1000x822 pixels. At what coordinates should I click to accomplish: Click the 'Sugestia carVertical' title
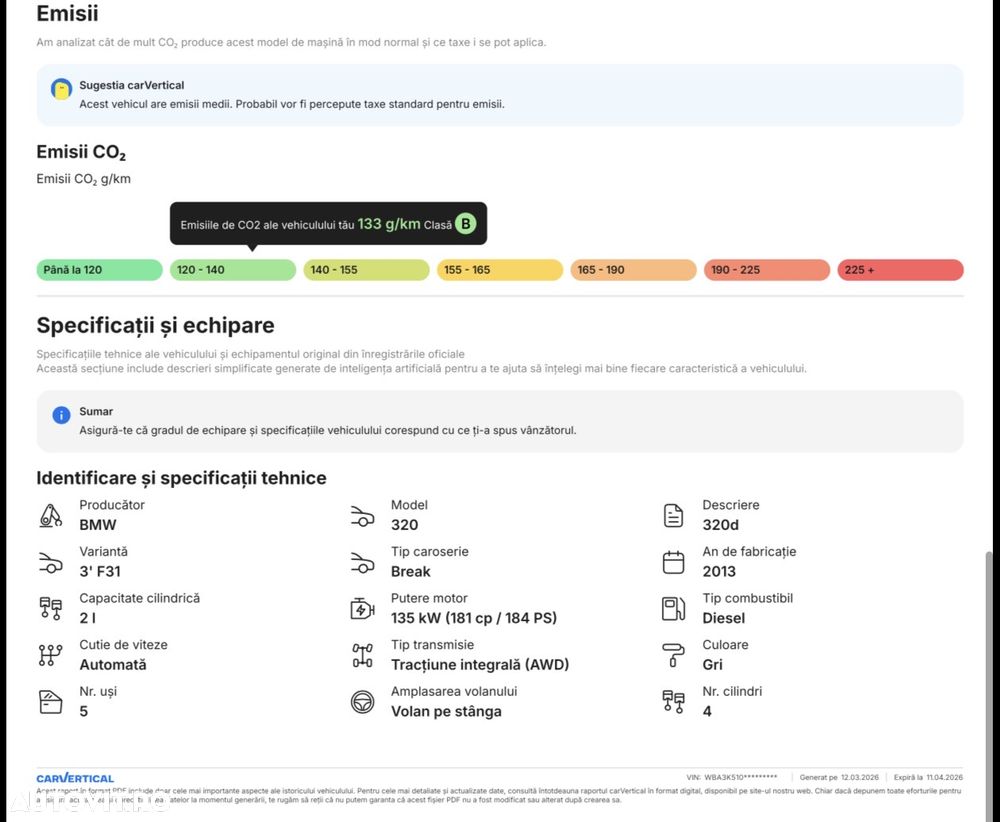131,85
